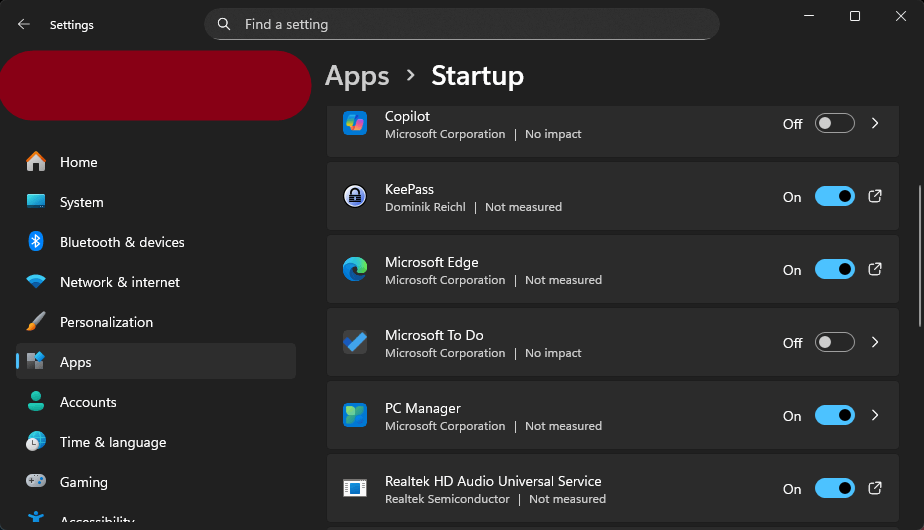Turn on Microsoft To Do startup

coord(835,343)
